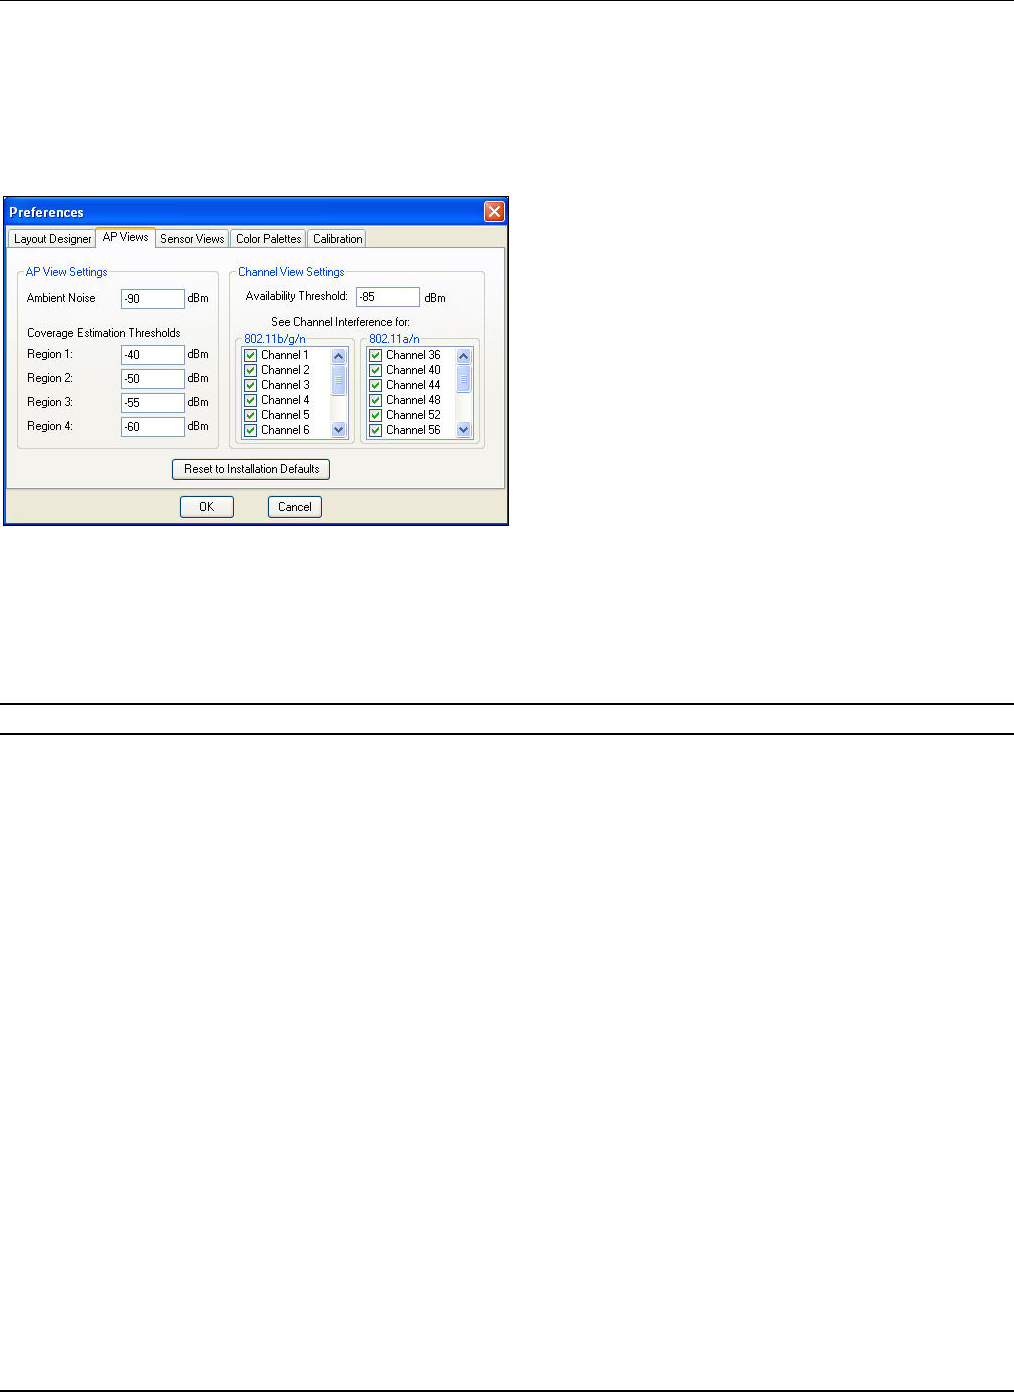Toggle the Channel 44 checkbox
The height and width of the screenshot is (1392, 1014).
pos(376,385)
